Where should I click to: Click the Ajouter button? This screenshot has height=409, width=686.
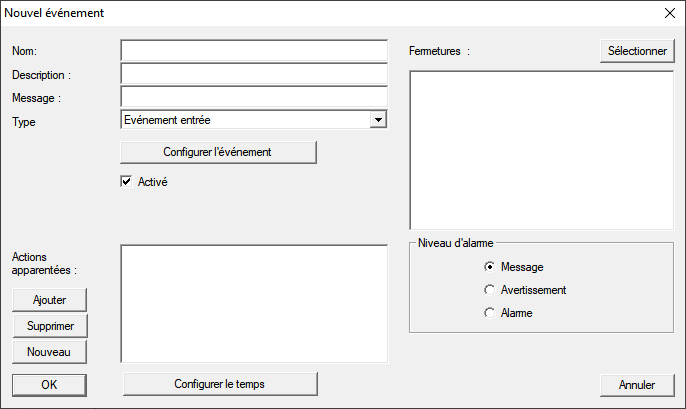tap(50, 300)
